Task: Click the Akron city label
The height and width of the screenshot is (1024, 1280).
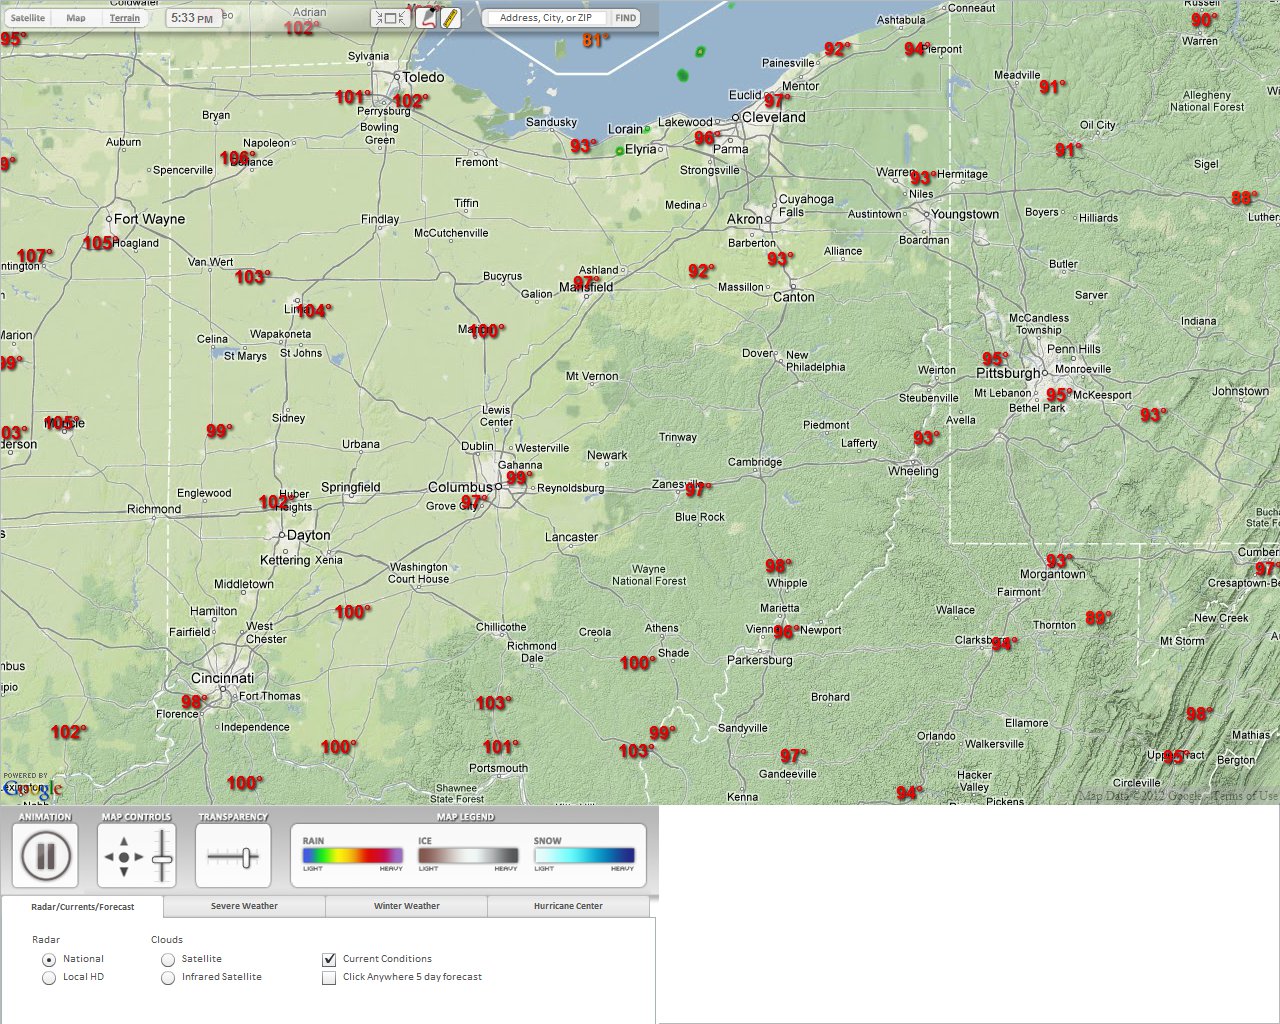Action: 745,219
